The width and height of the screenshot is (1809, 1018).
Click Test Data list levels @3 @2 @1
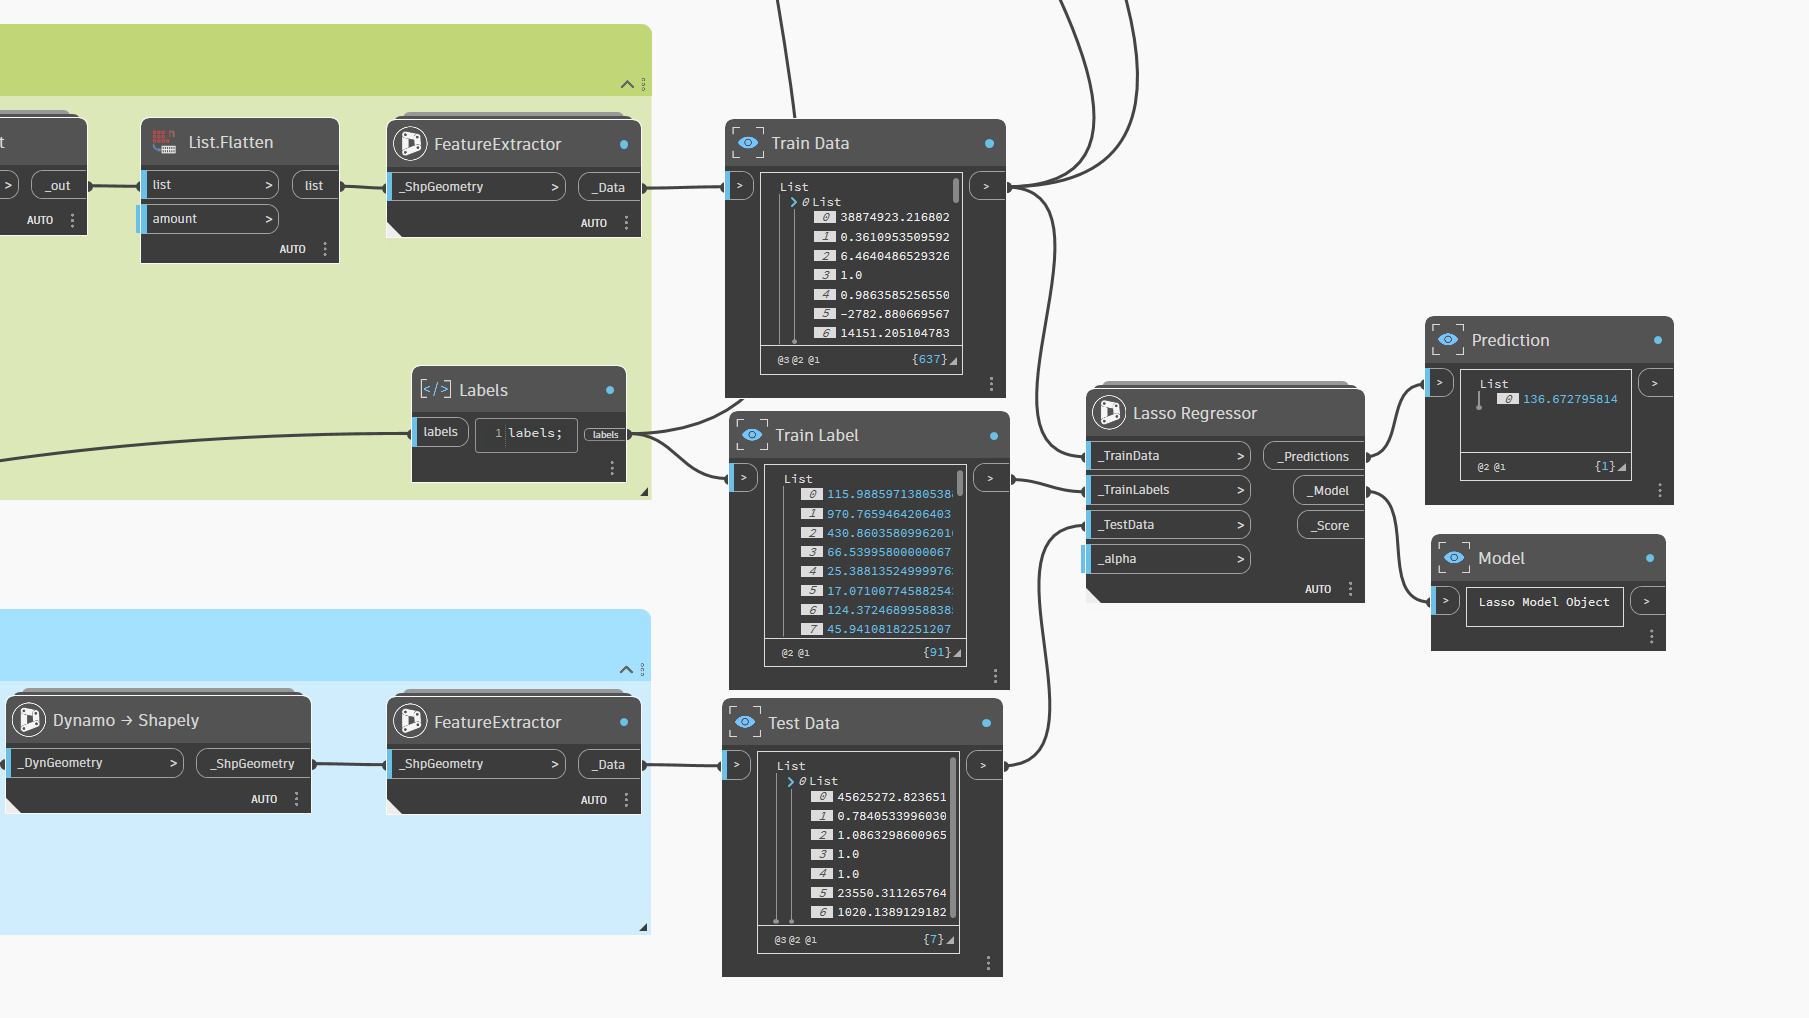(x=795, y=940)
